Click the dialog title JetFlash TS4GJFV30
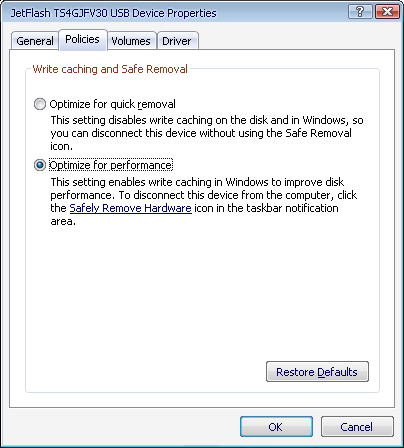 (x=113, y=13)
